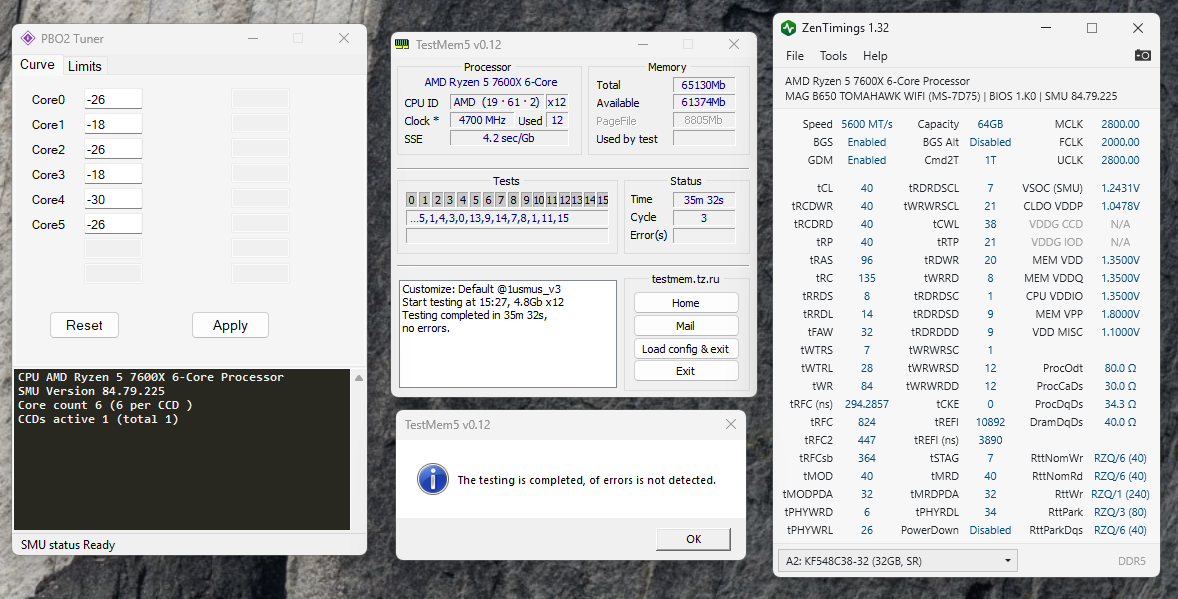Click SMU status Ready in status bar
The image size is (1178, 599).
68,545
